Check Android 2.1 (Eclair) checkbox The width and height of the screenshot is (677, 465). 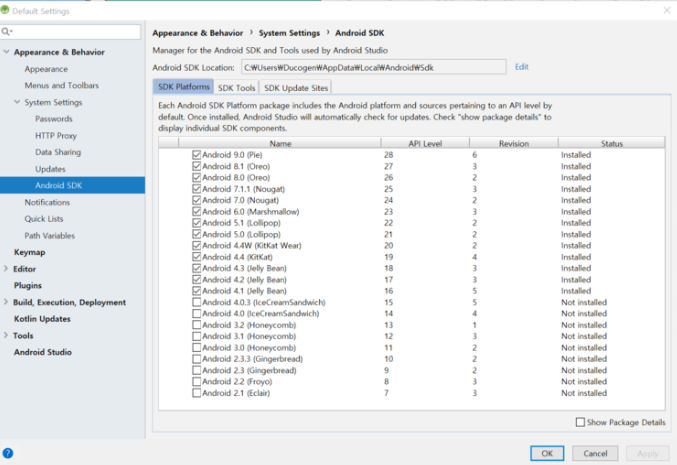pyautogui.click(x=196, y=393)
